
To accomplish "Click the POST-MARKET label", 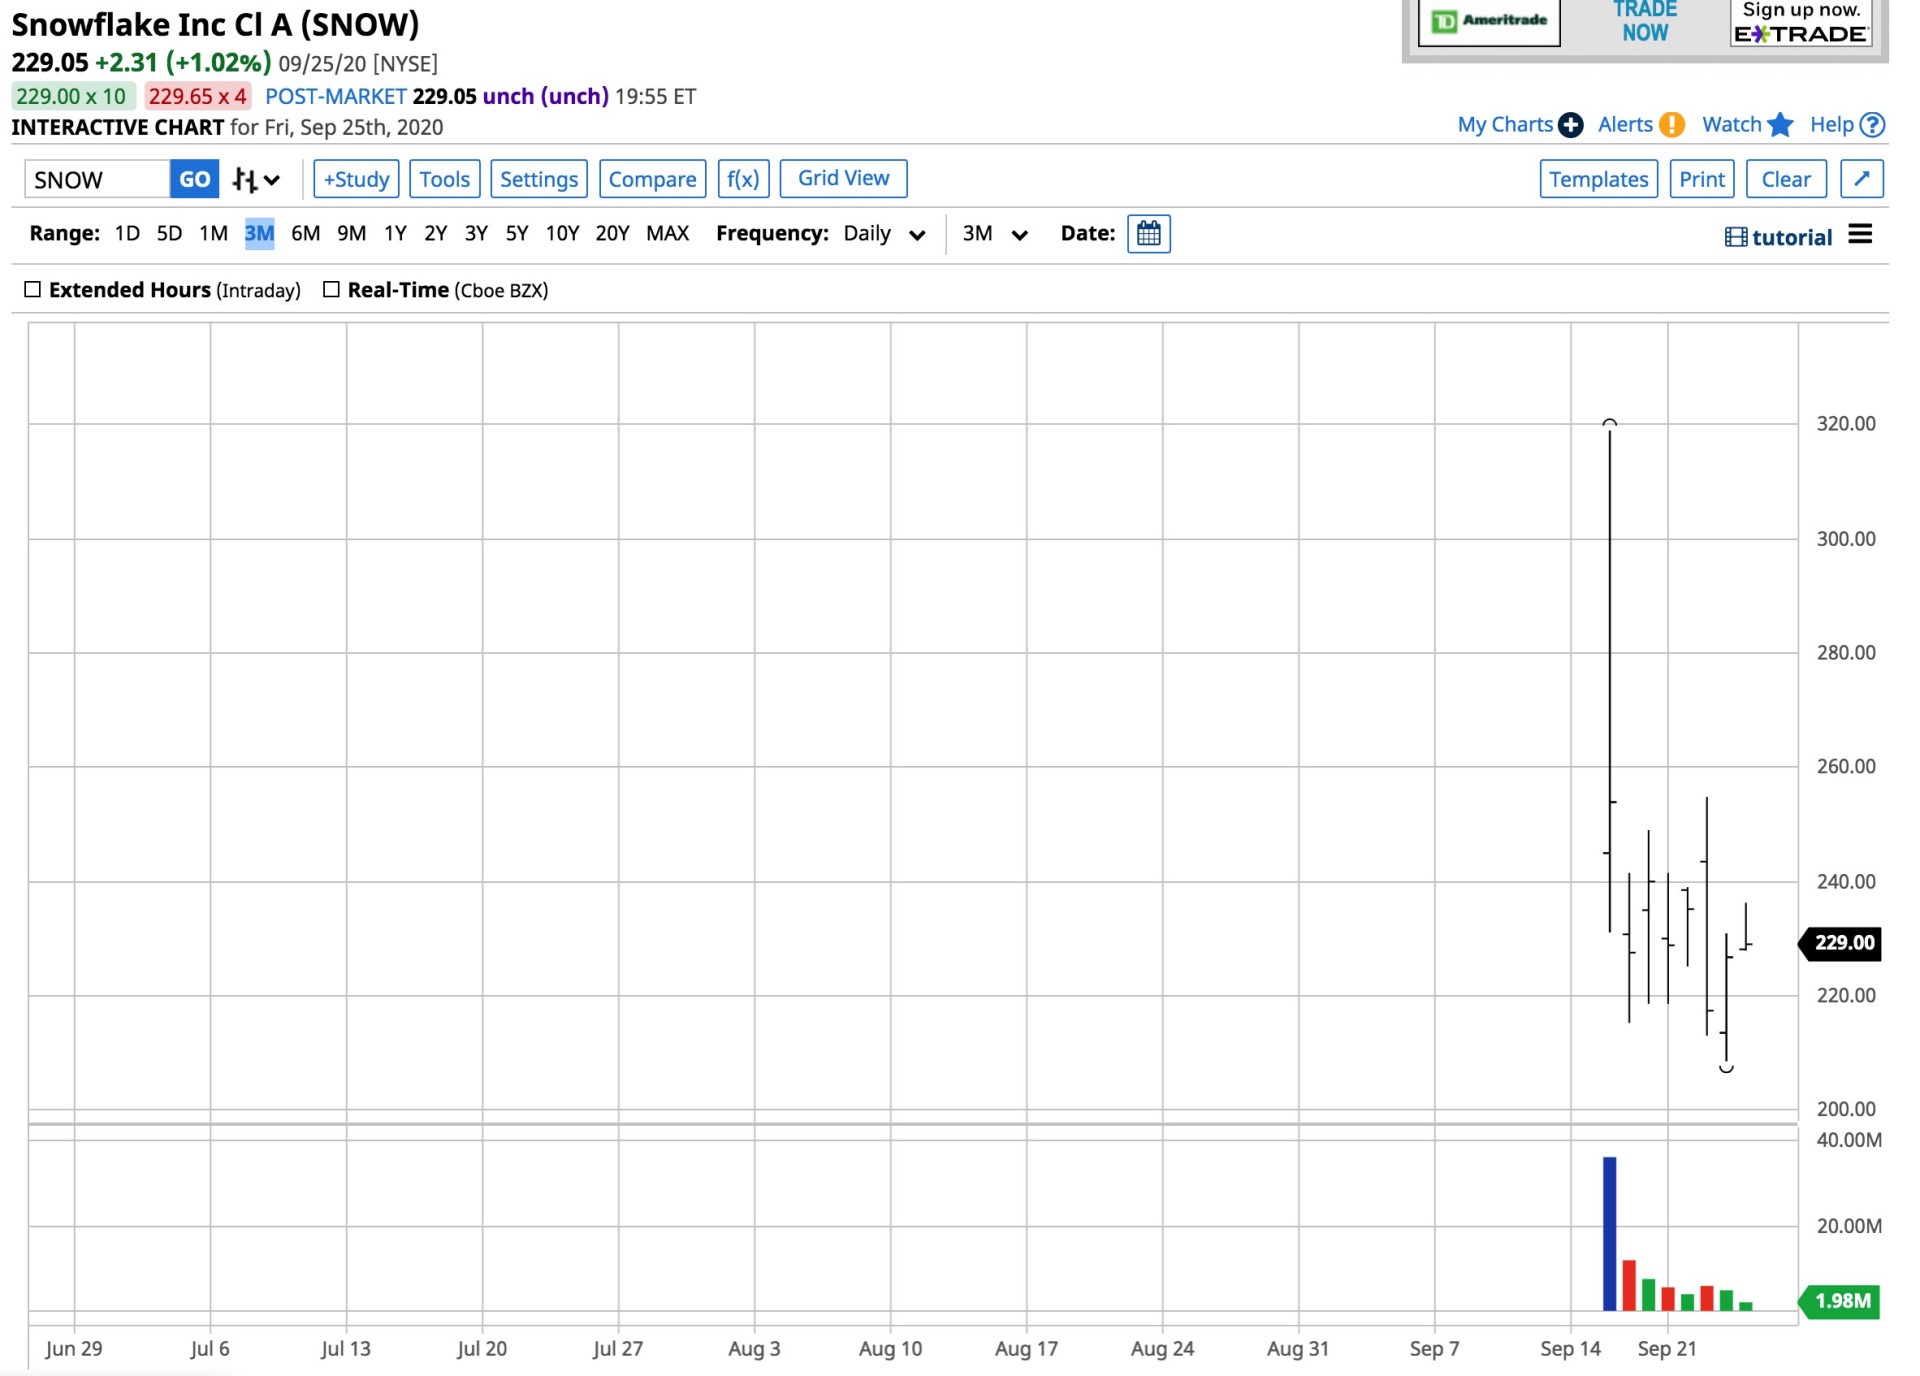I will [x=336, y=96].
